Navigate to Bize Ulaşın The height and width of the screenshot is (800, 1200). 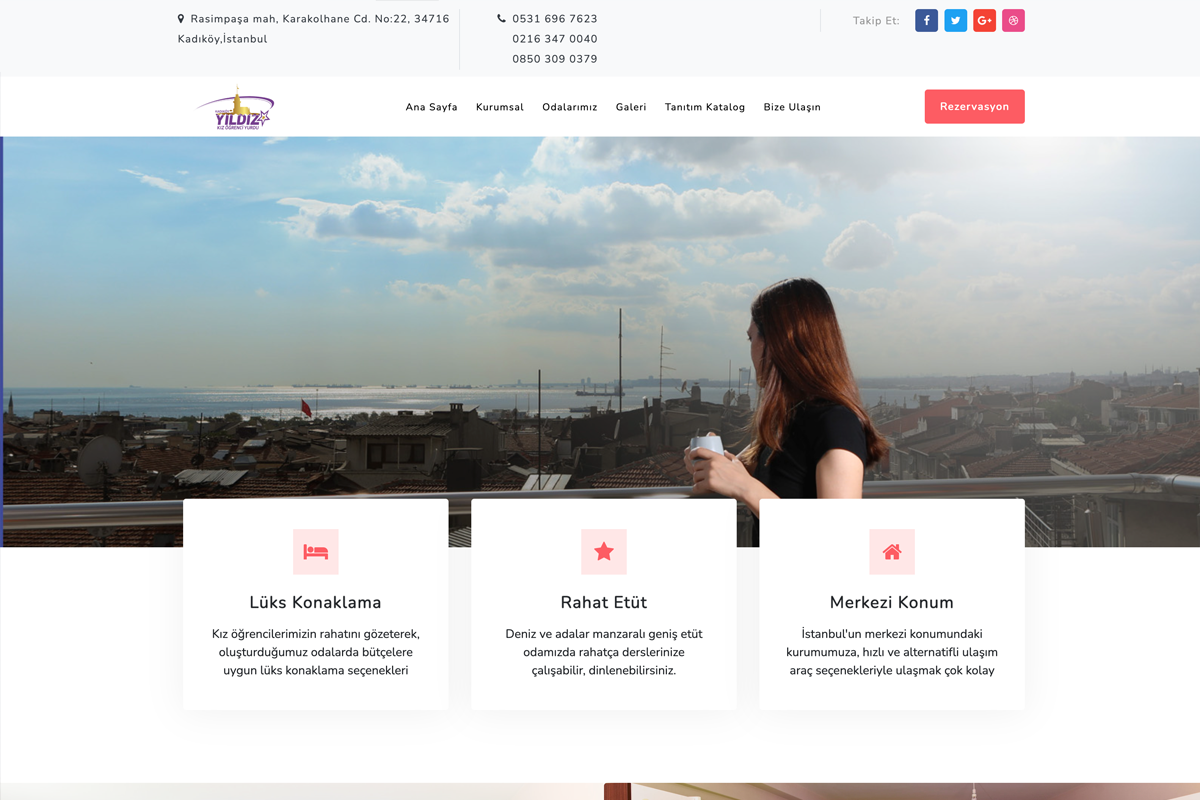[792, 107]
